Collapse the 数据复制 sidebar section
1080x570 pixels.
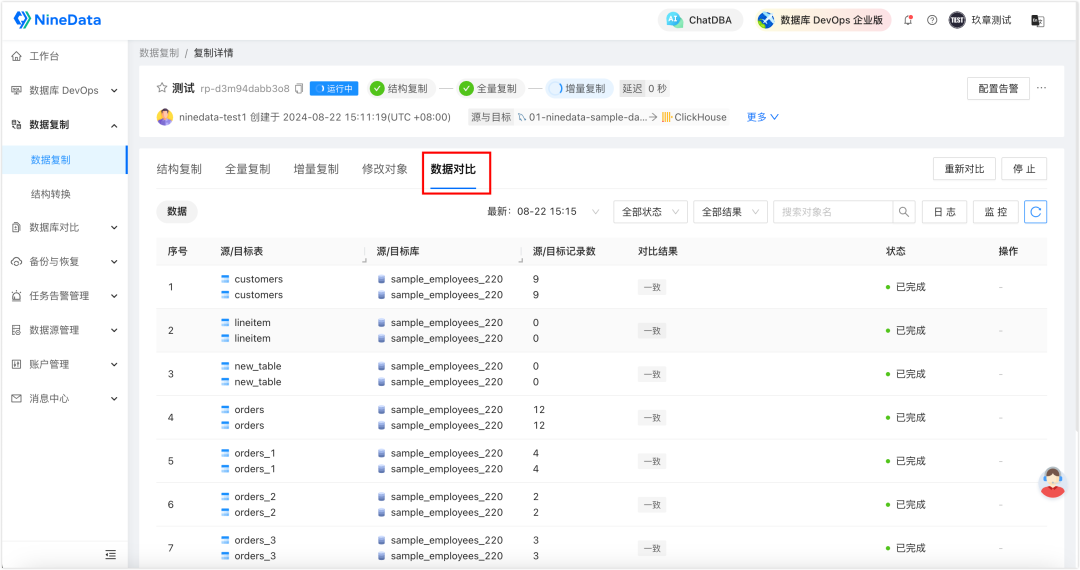pyautogui.click(x=64, y=125)
